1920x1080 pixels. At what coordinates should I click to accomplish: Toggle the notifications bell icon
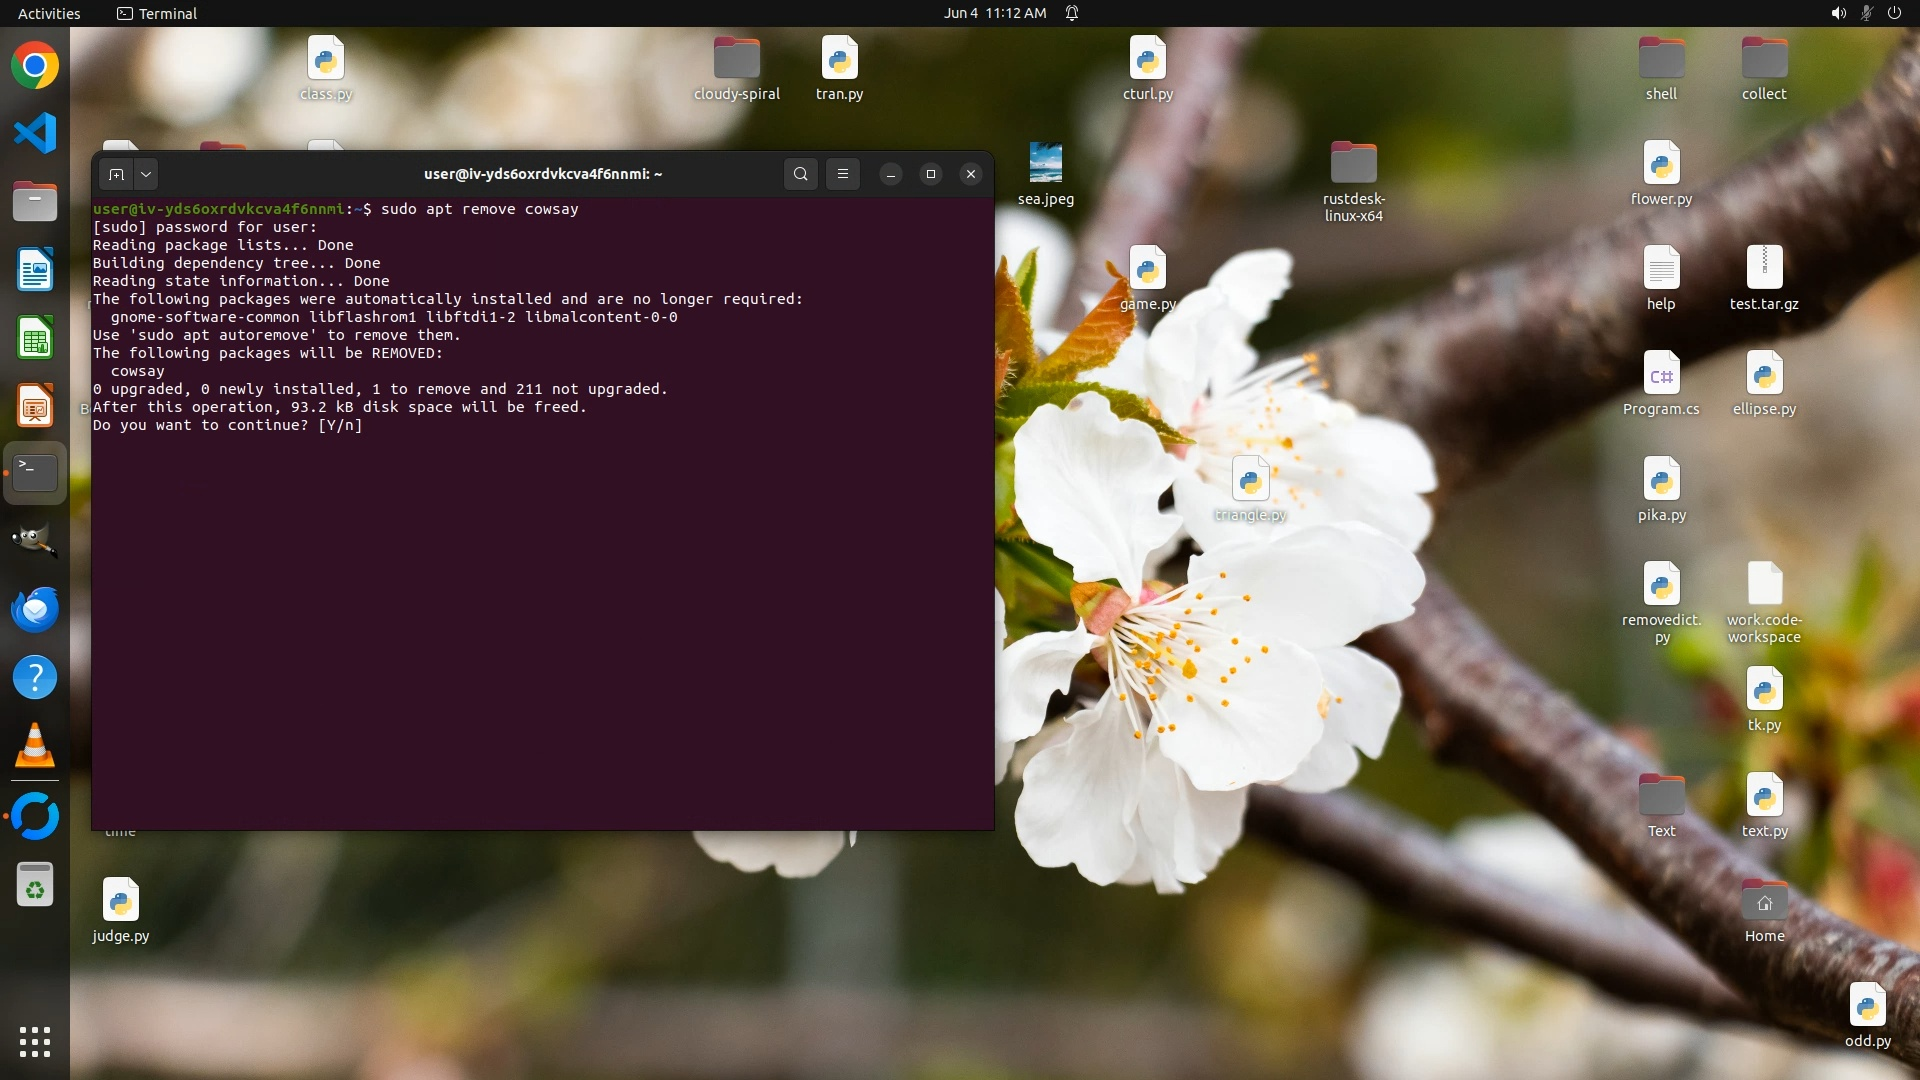pos(1072,13)
